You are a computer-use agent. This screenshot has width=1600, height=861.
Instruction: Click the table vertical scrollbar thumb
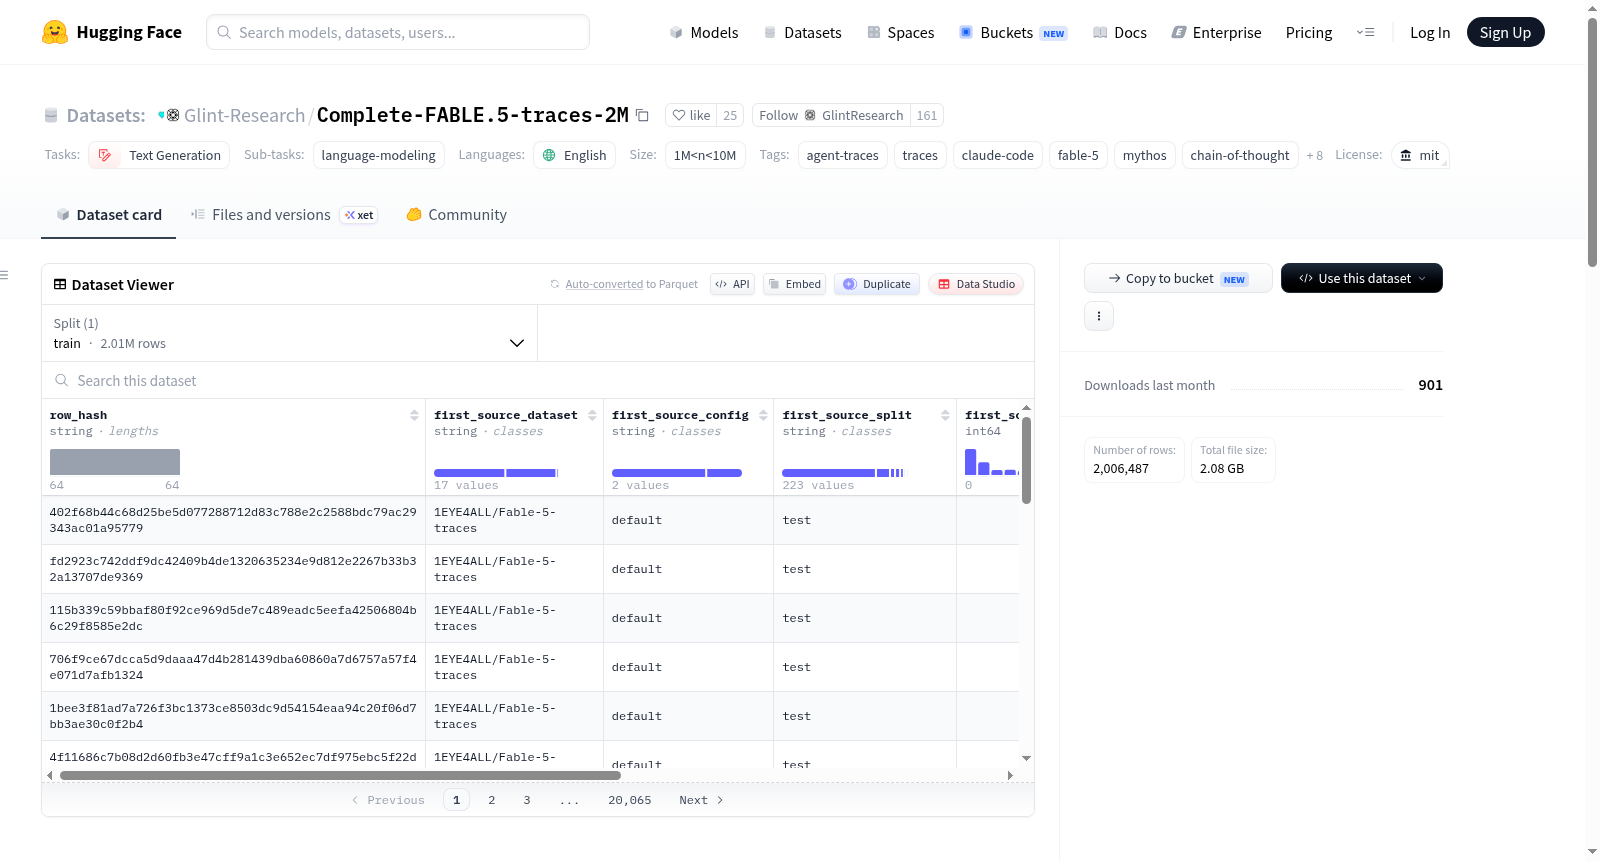click(x=1026, y=460)
